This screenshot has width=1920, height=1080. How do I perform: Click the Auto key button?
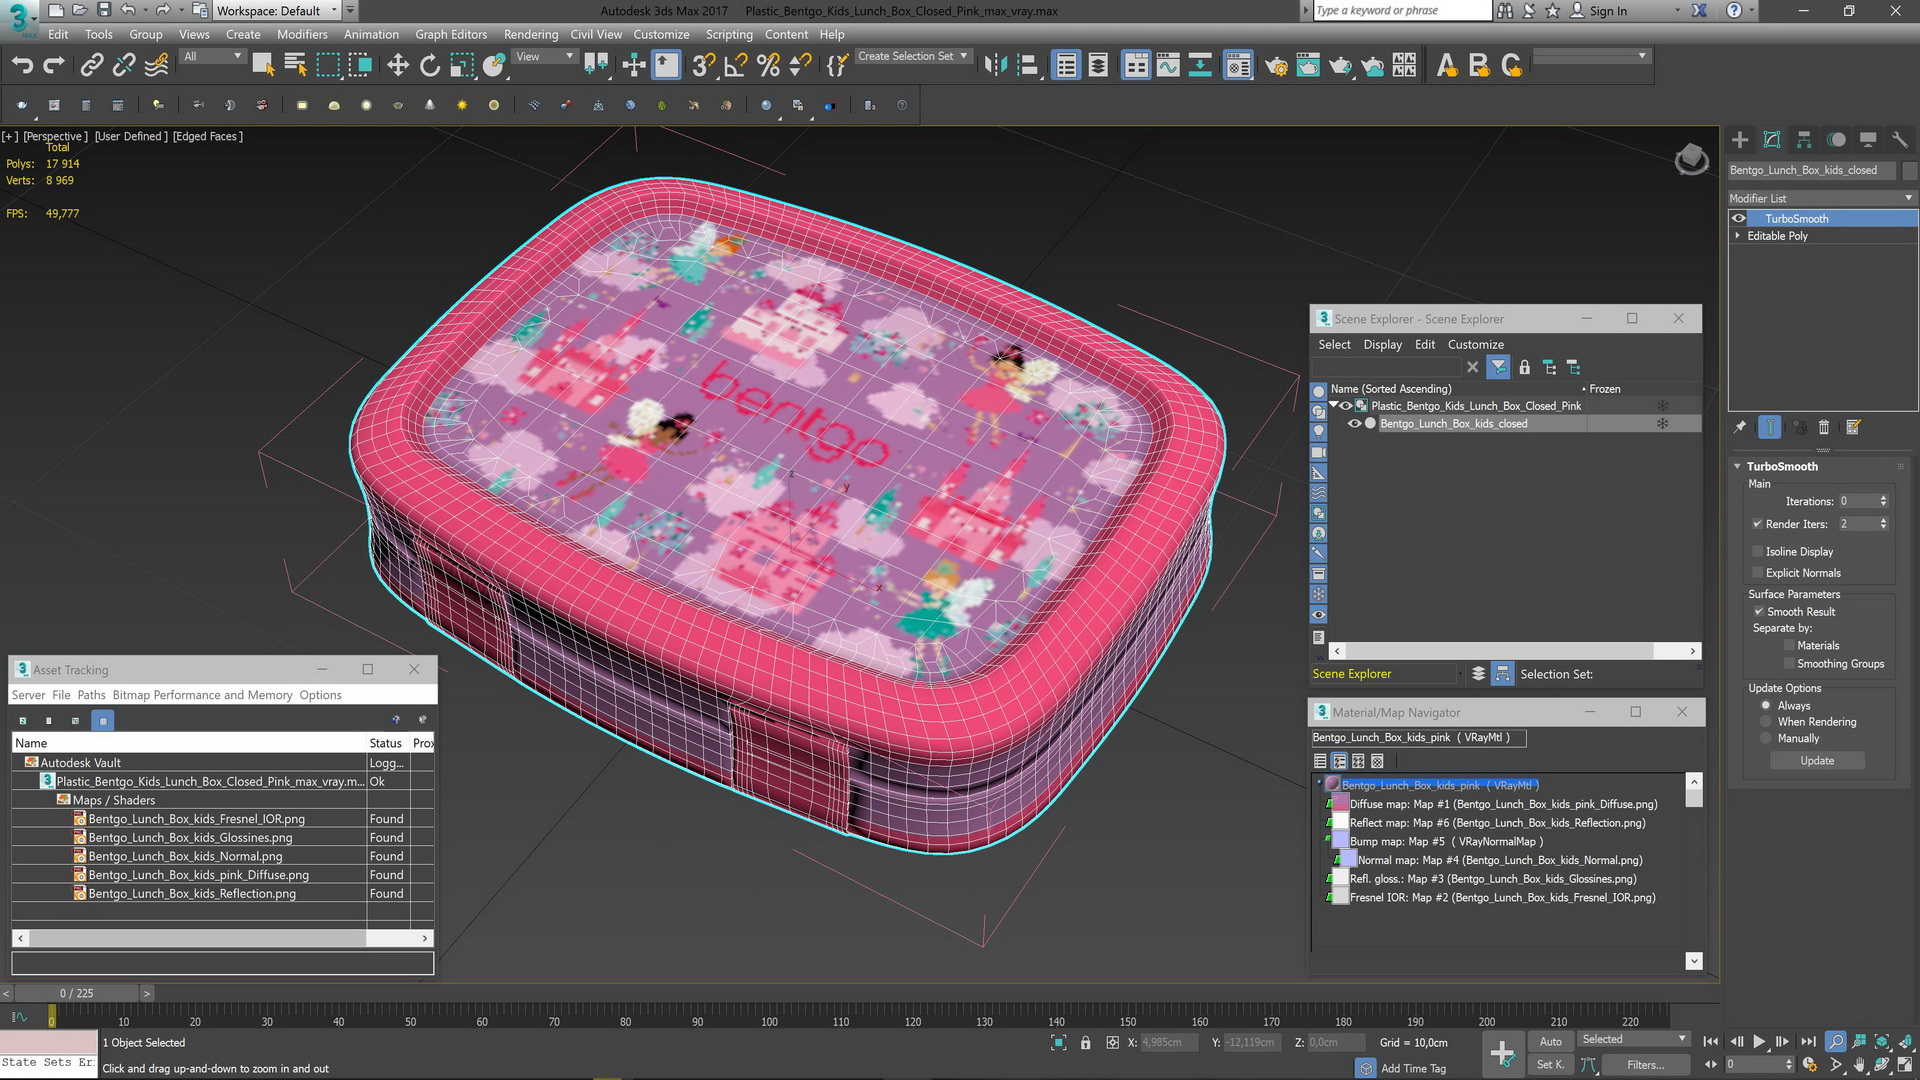point(1551,1042)
